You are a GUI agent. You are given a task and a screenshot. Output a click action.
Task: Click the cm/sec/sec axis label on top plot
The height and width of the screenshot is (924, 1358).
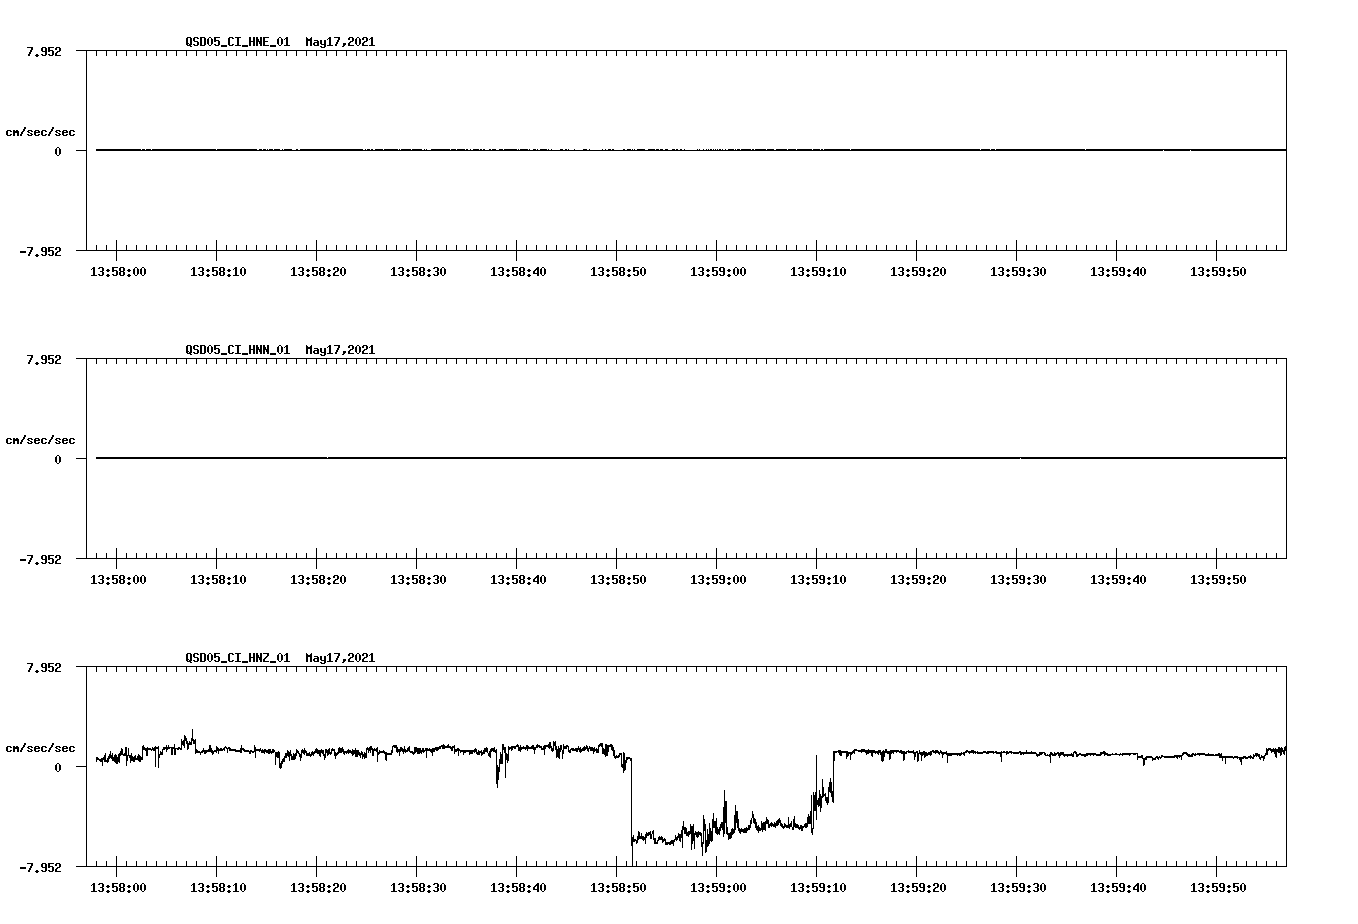(x=40, y=131)
